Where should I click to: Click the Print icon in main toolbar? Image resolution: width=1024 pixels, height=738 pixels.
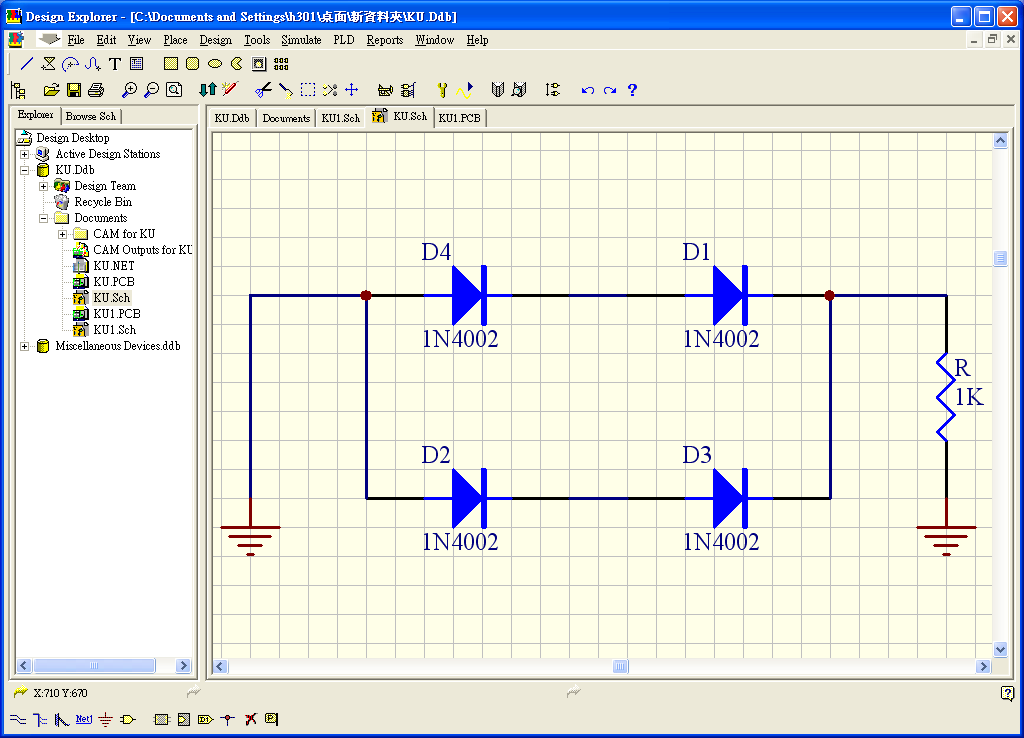click(96, 90)
